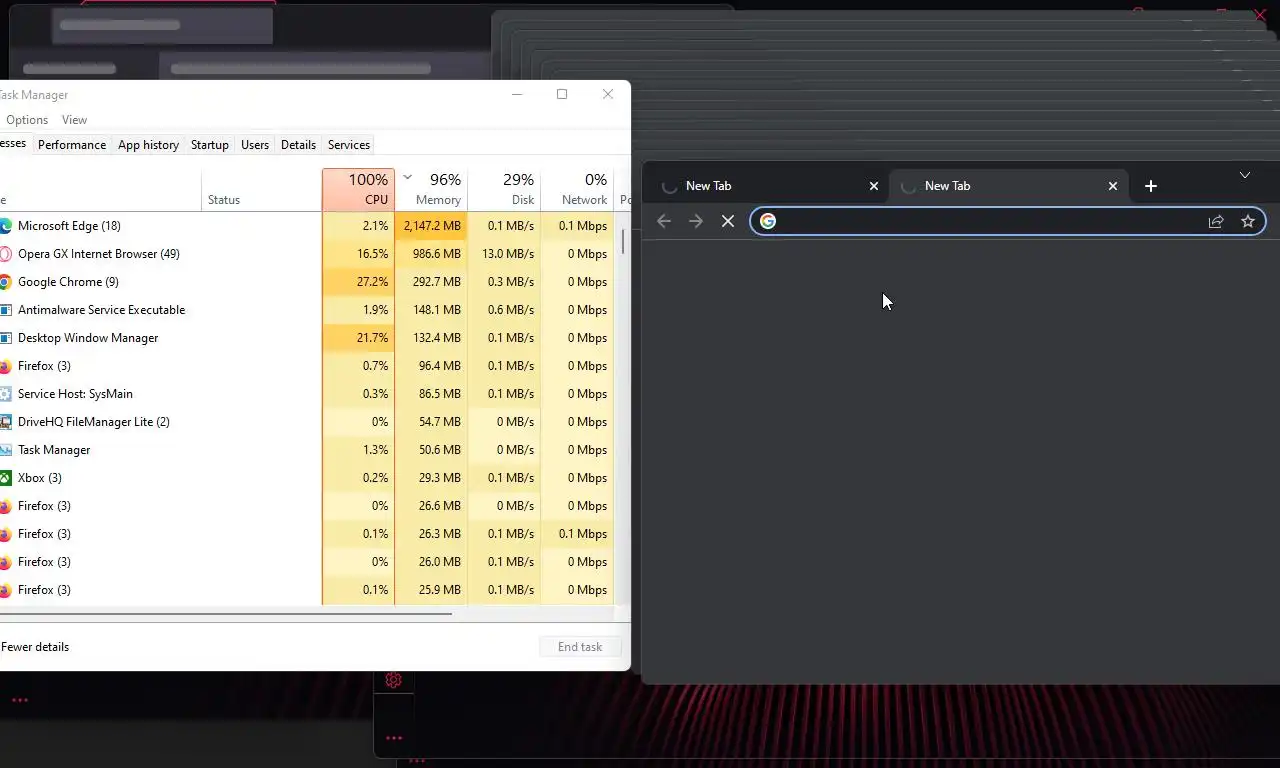
Task: Switch to the App history tab
Action: [x=148, y=145]
